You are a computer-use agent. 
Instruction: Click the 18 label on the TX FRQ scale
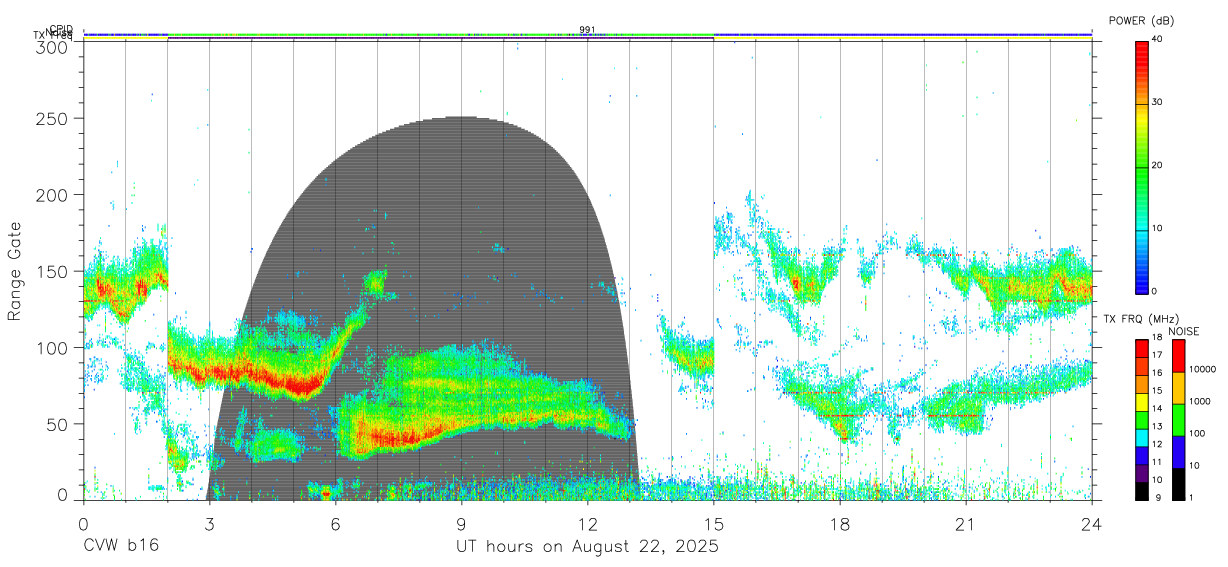(1157, 337)
